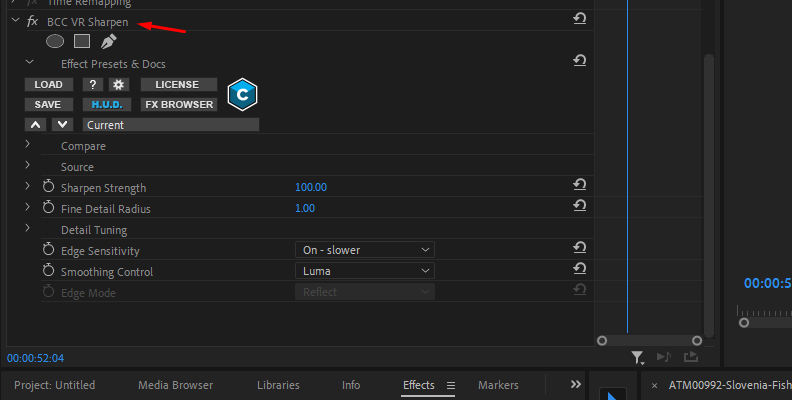Reset the Sharpen Strength parameter
The height and width of the screenshot is (400, 792).
pos(579,185)
